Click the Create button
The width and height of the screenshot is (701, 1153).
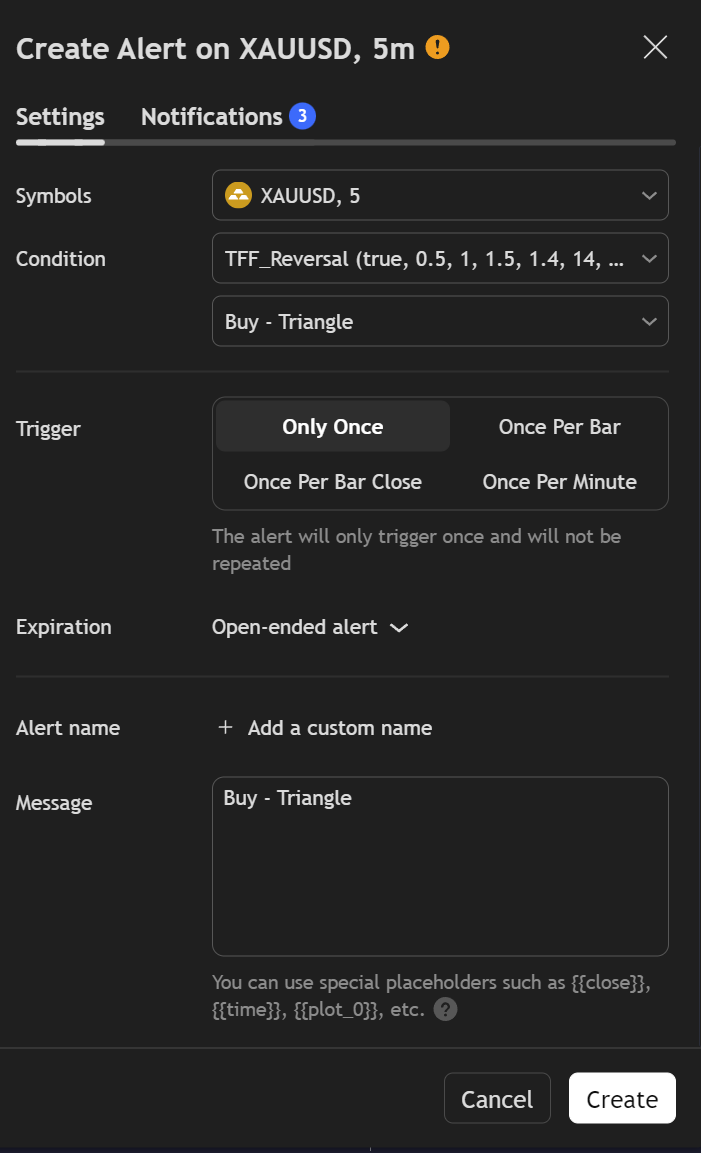[622, 1099]
